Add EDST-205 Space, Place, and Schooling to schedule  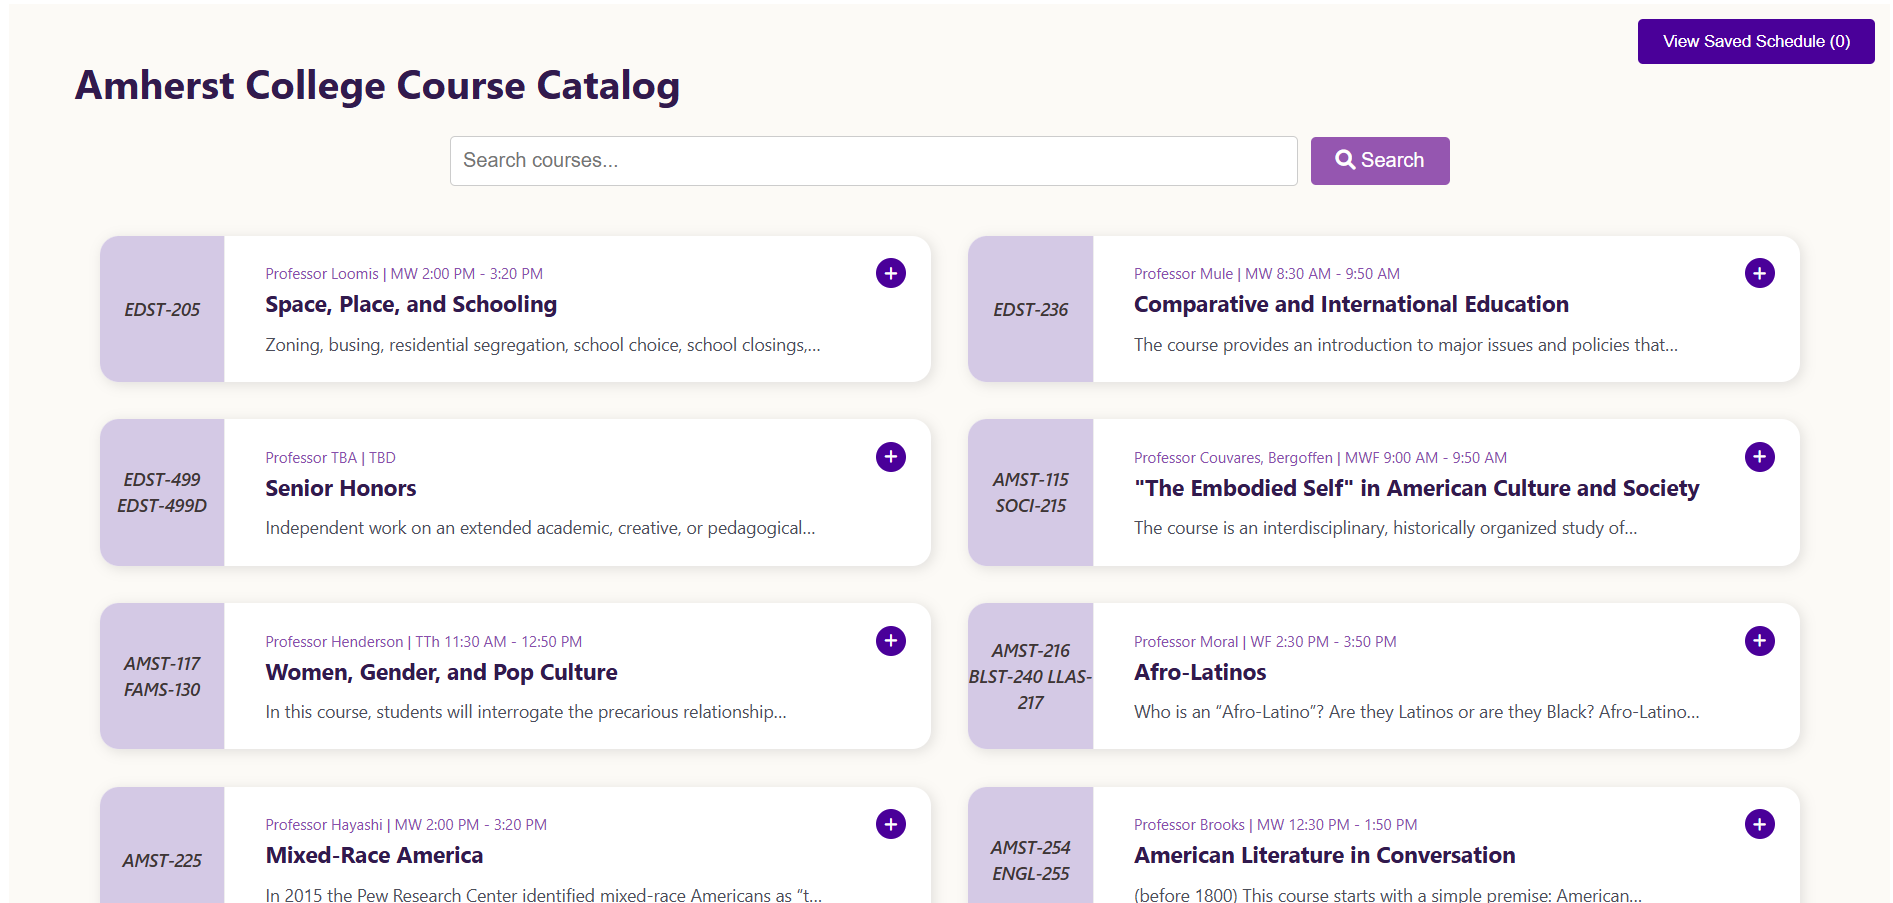[890, 273]
